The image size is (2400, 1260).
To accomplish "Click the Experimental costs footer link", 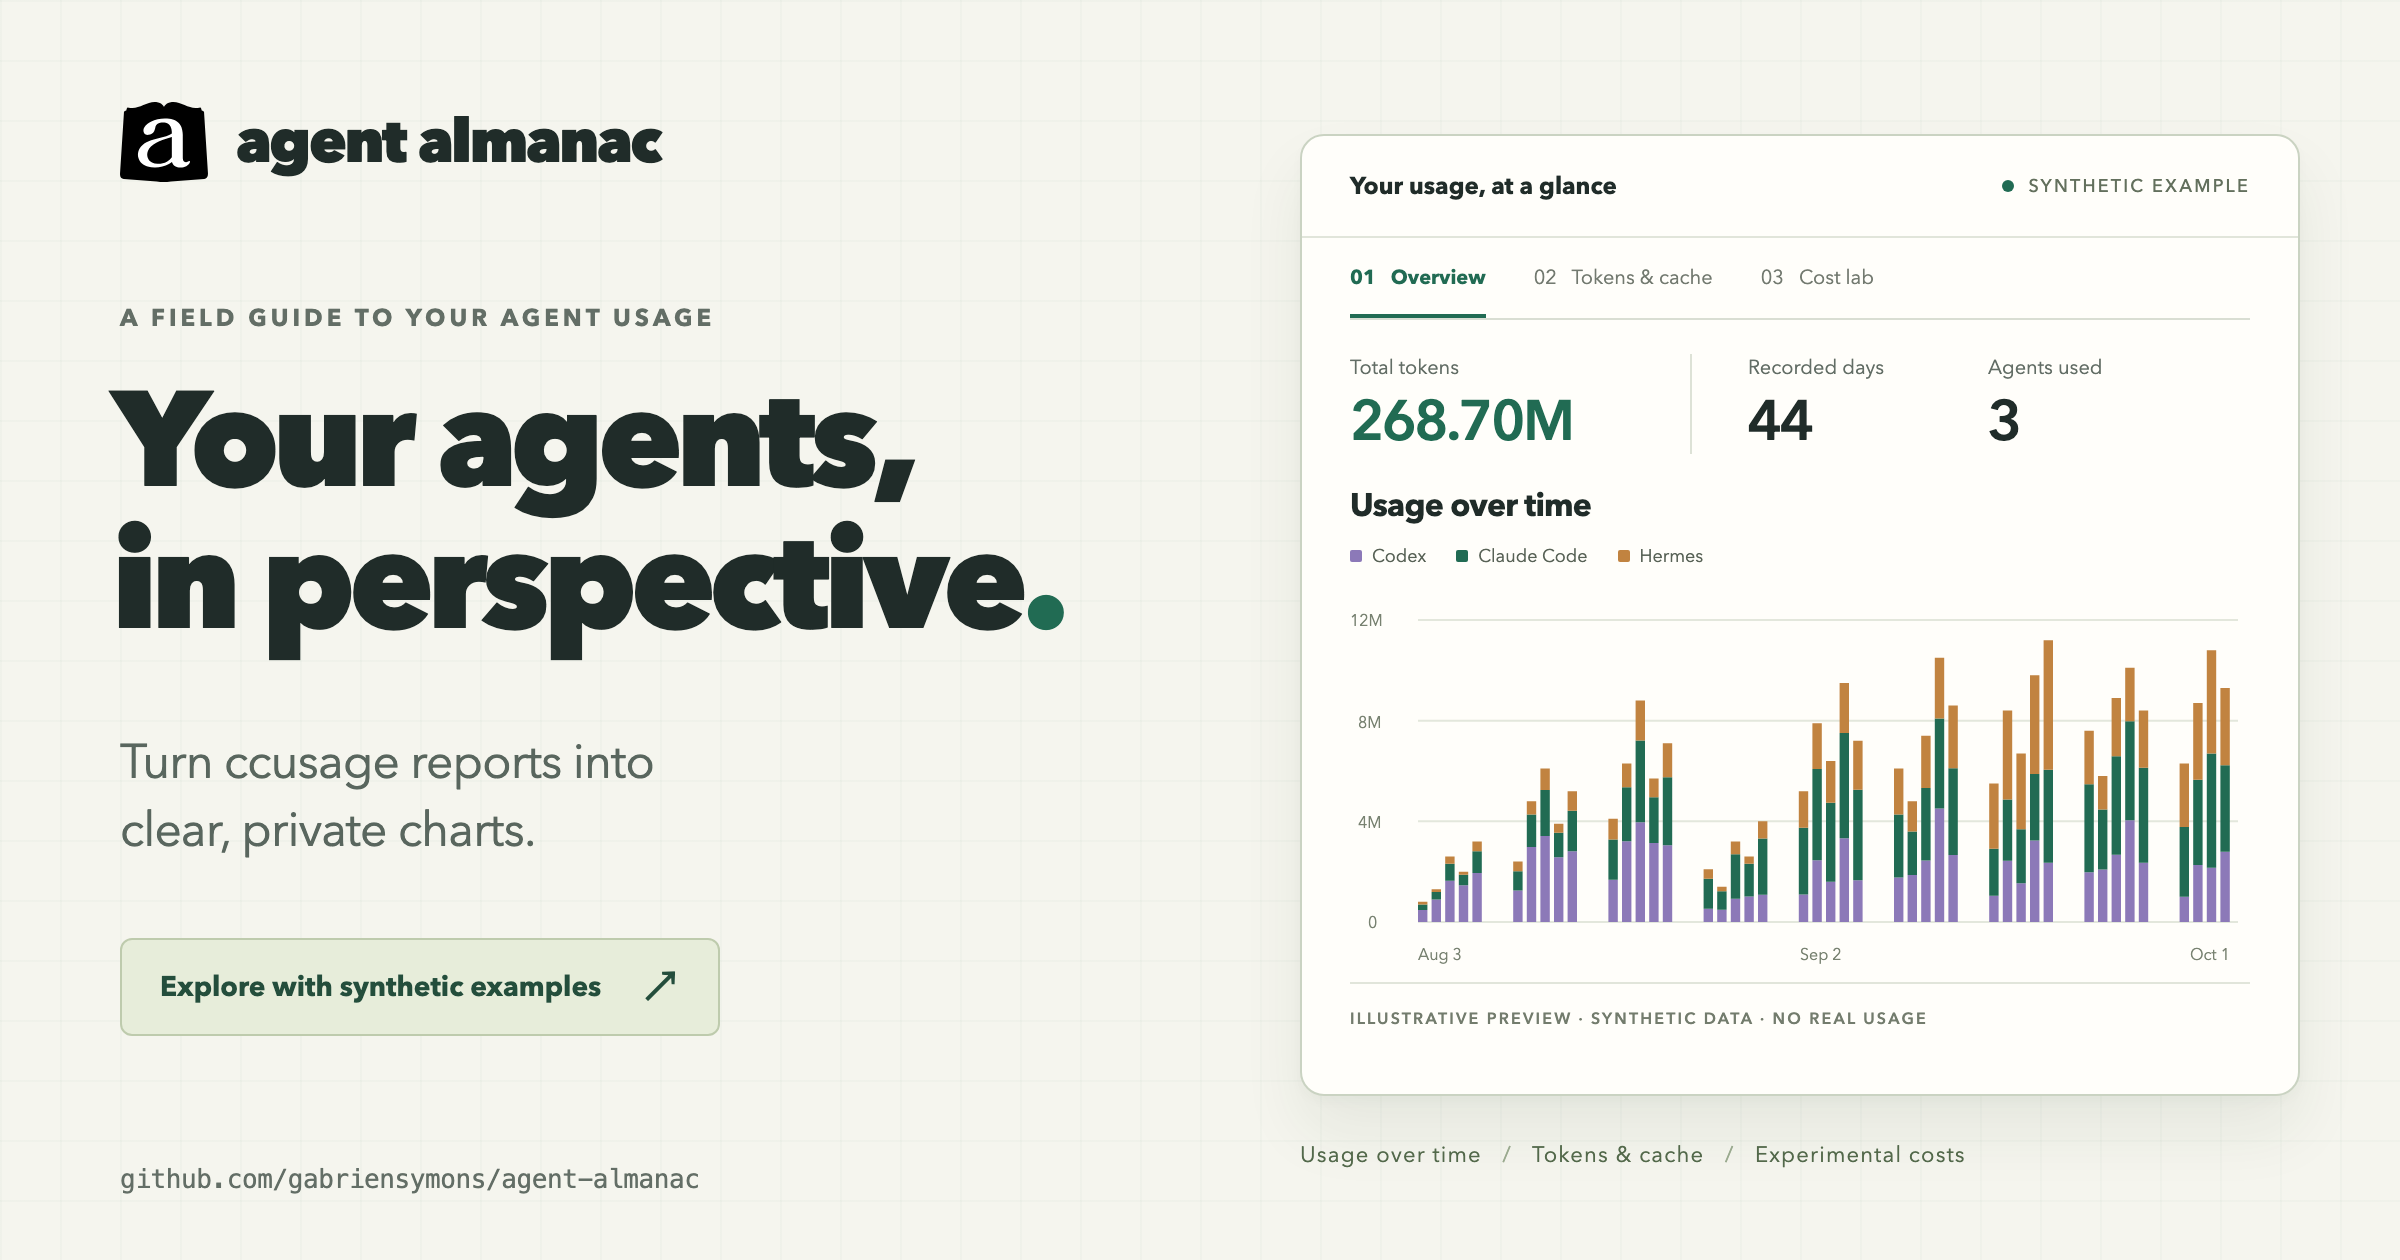I will pos(1859,1155).
